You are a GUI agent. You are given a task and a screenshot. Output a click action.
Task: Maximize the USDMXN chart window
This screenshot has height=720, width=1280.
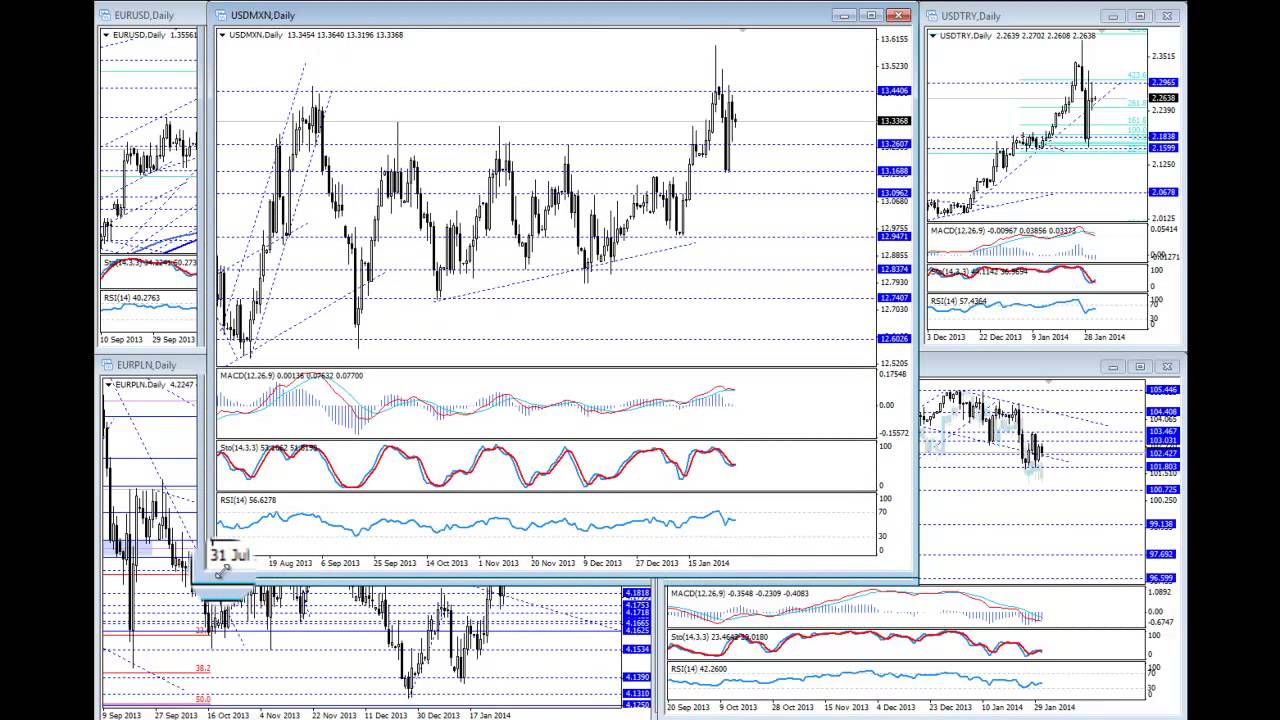872,15
